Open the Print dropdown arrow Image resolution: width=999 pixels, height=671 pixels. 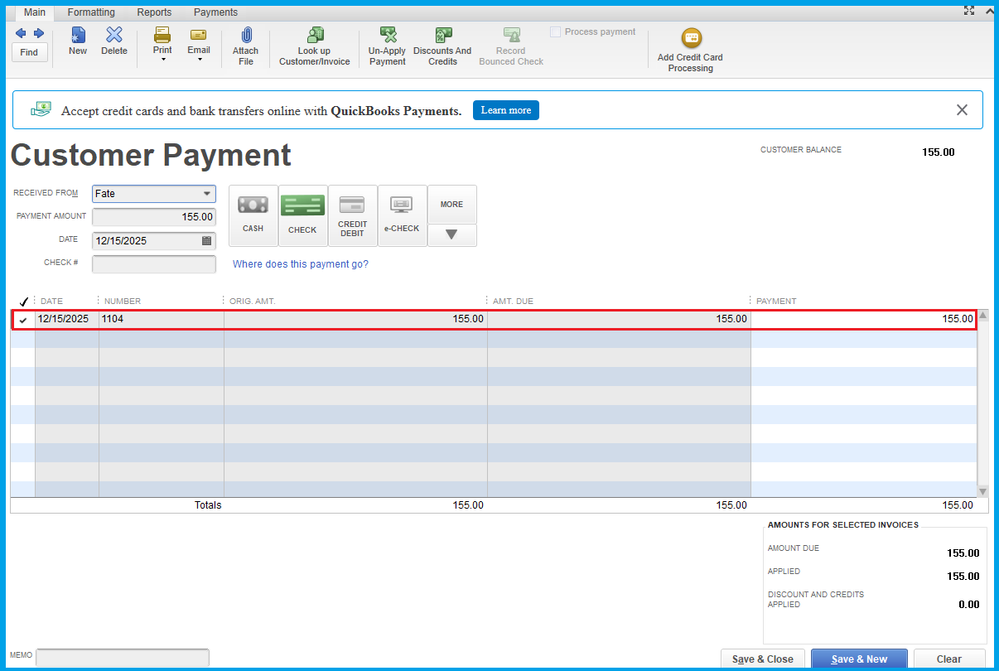click(x=162, y=60)
